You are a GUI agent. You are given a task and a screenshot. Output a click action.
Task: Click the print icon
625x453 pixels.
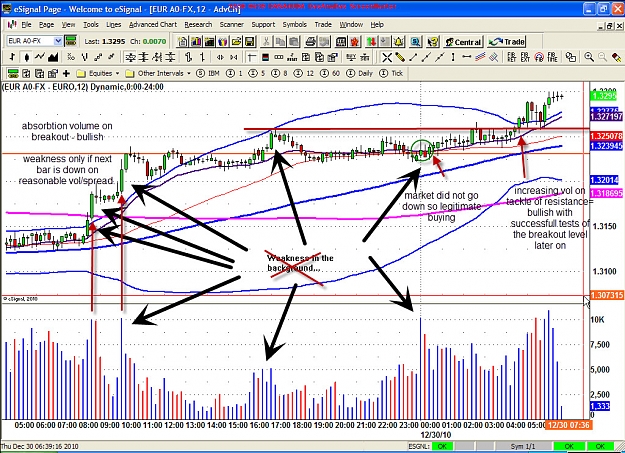(x=311, y=41)
